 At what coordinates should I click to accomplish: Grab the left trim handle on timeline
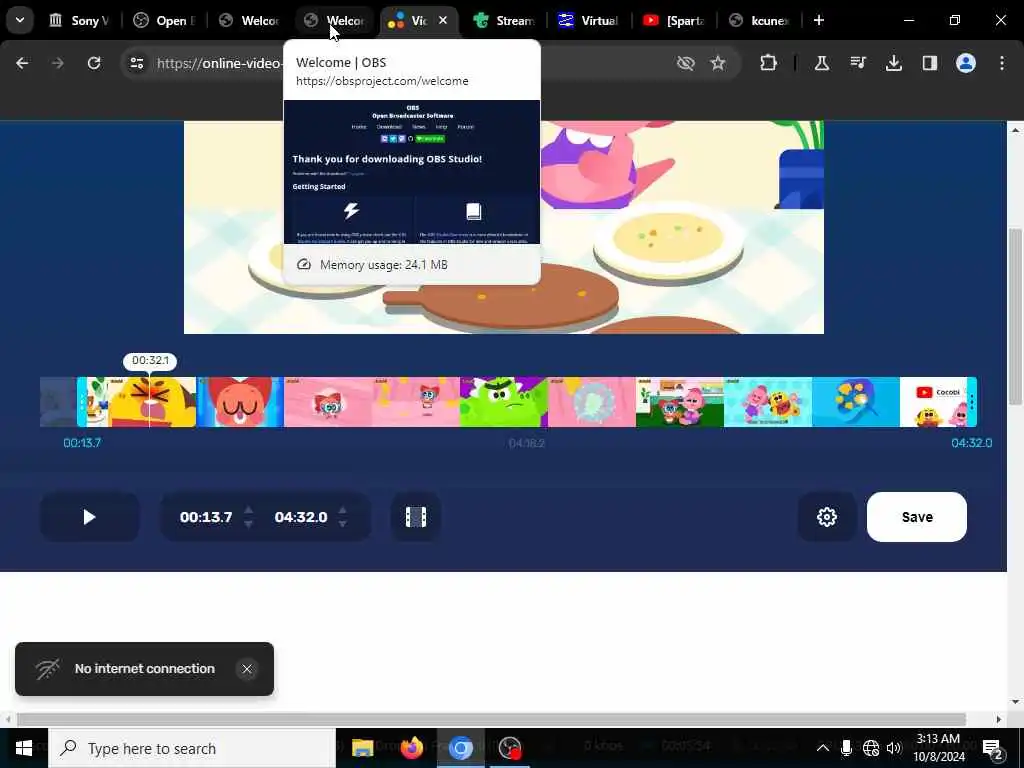[x=82, y=402]
